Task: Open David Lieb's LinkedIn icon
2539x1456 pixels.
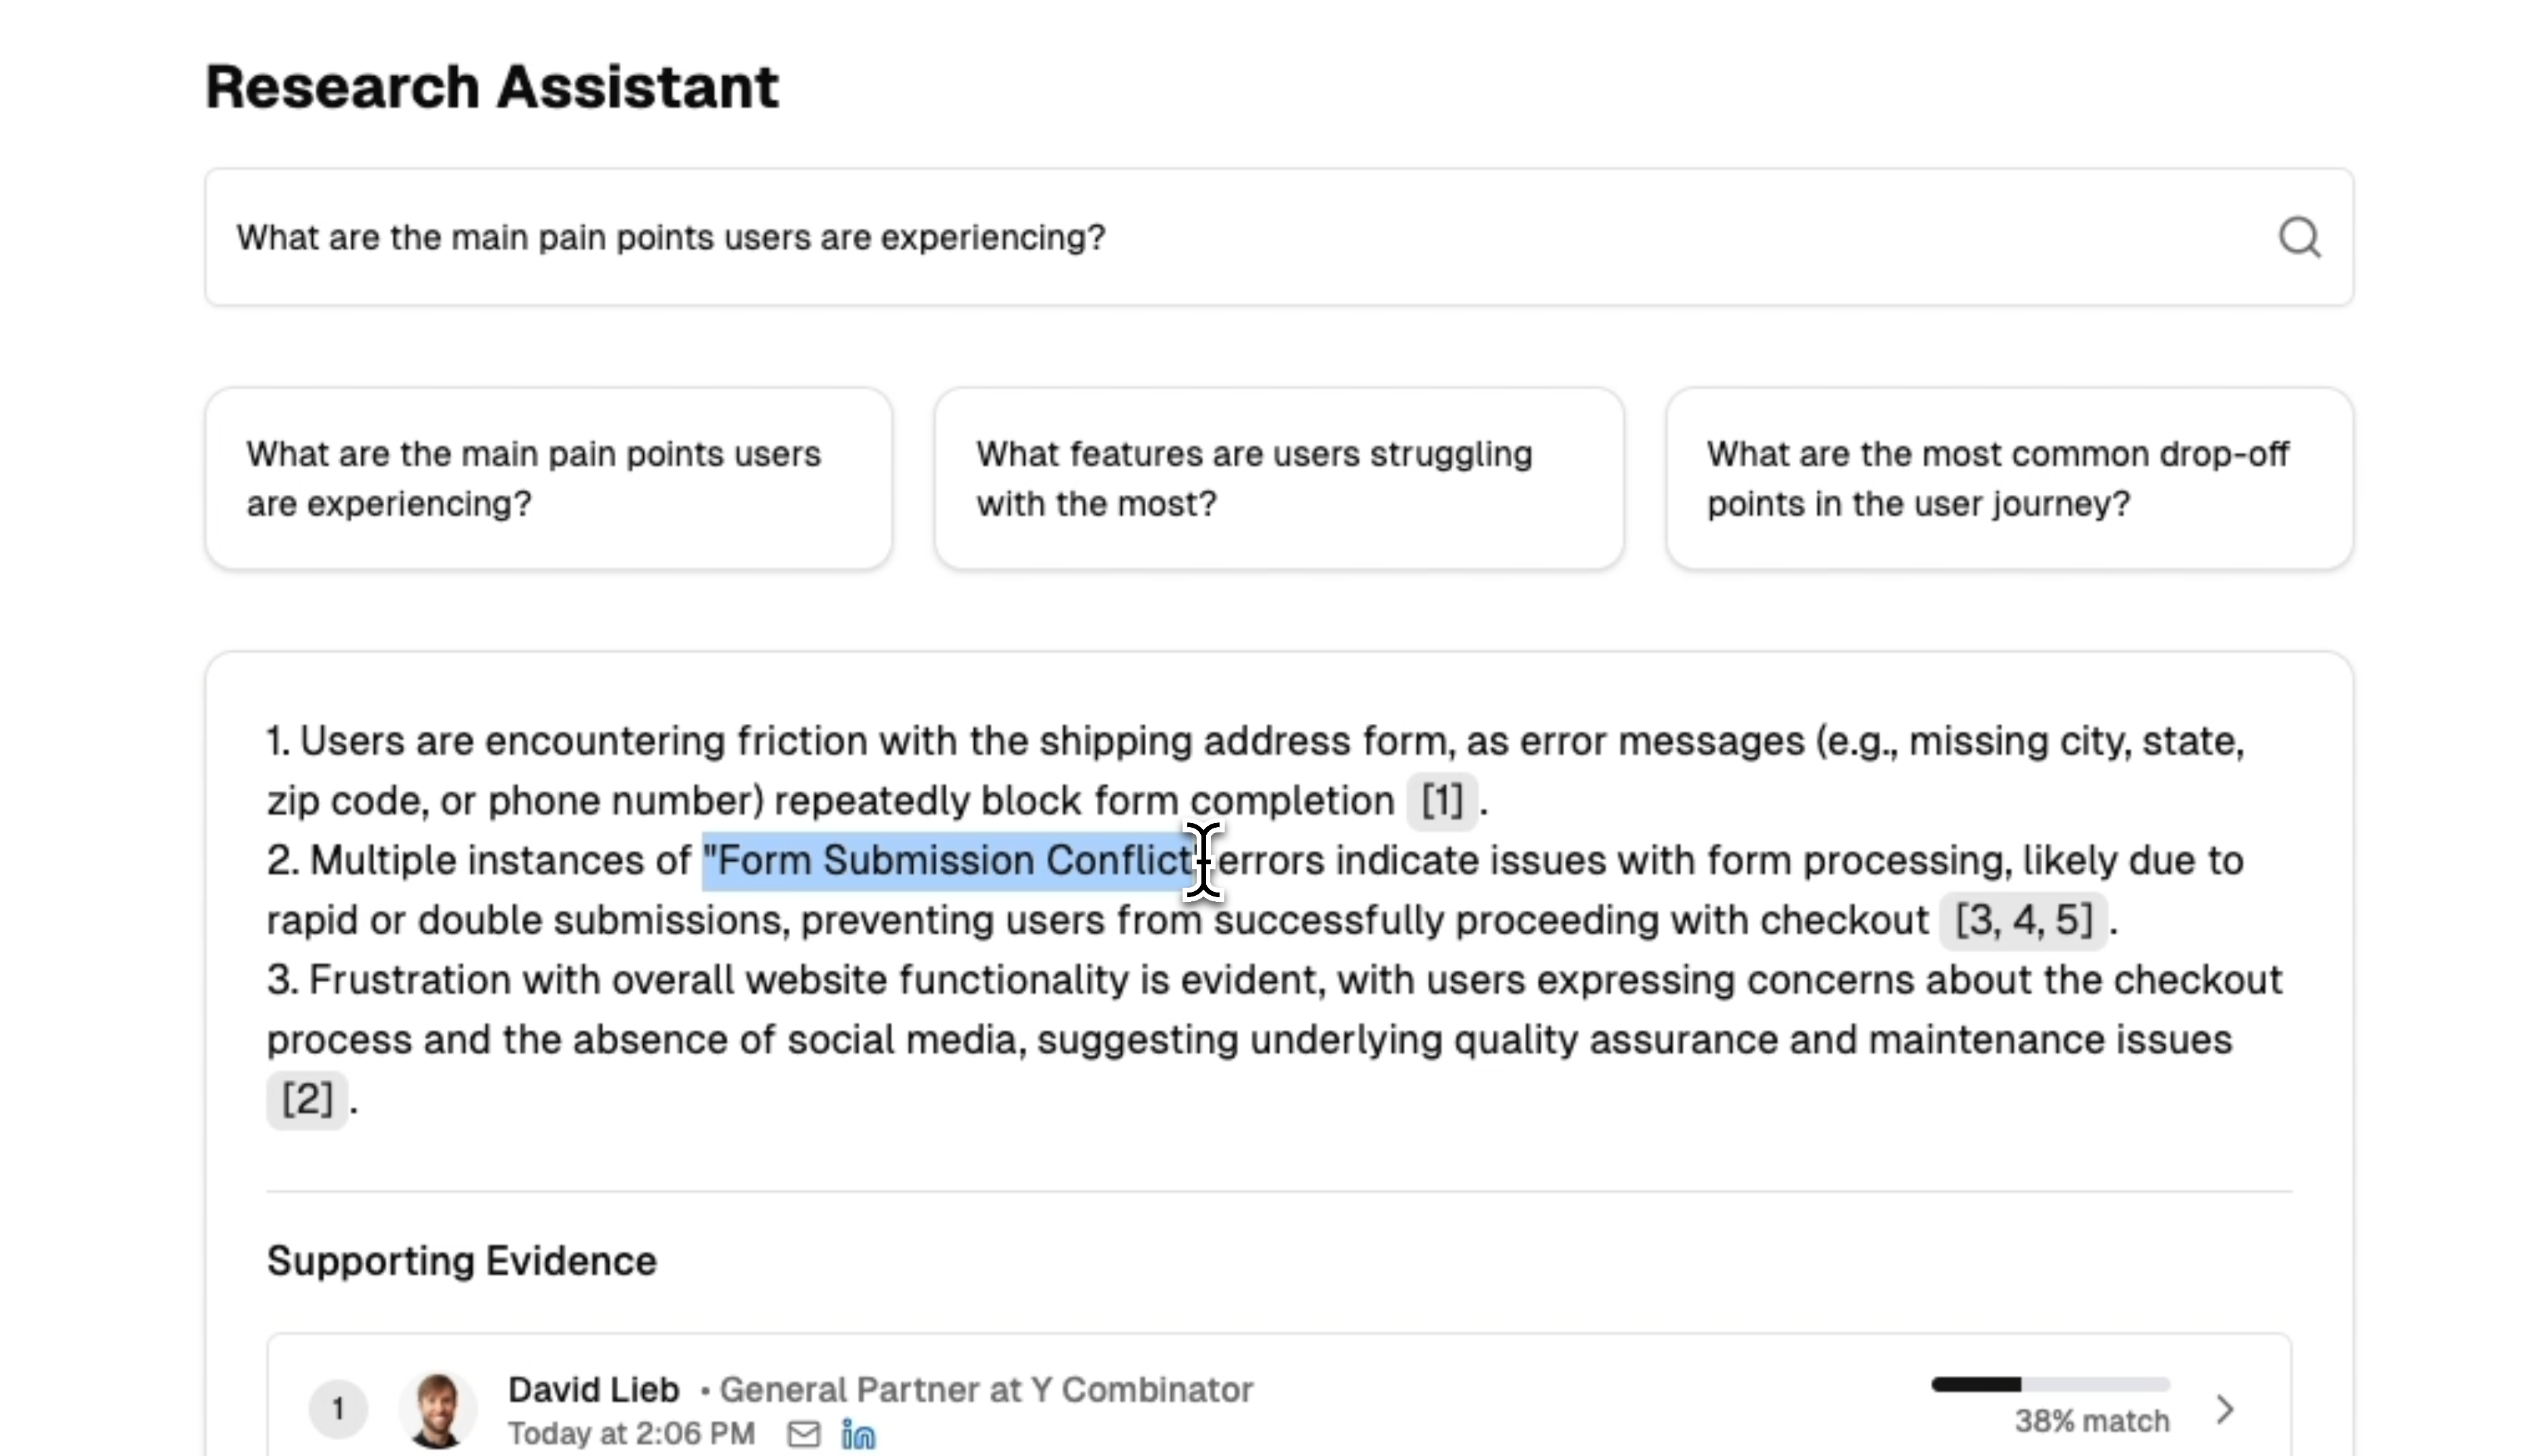Action: [x=858, y=1434]
